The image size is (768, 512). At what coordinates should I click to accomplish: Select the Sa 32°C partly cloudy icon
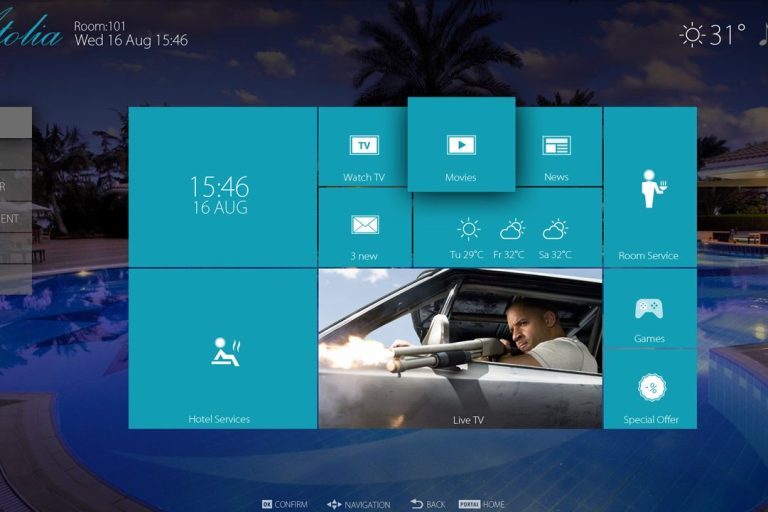(555, 229)
